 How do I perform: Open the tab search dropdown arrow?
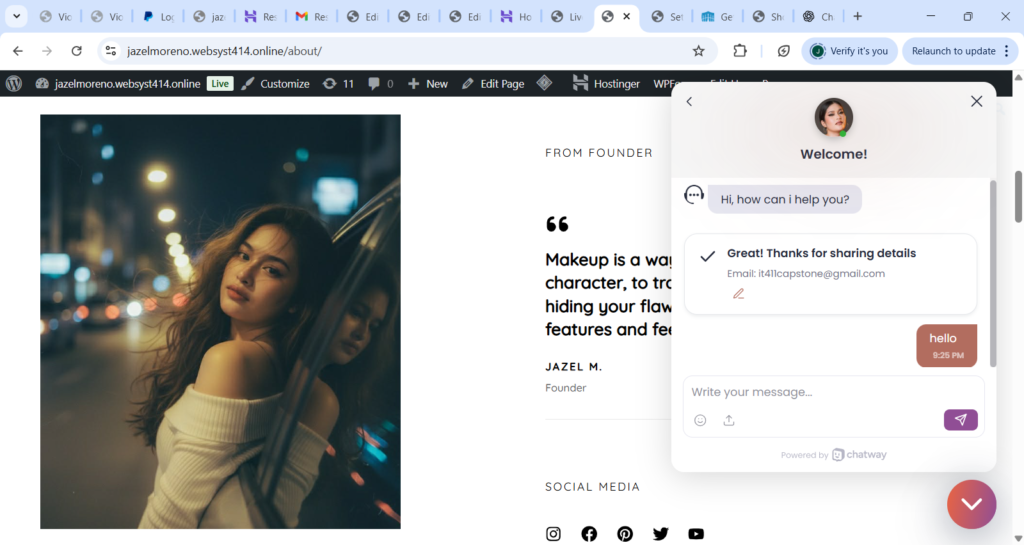point(17,17)
